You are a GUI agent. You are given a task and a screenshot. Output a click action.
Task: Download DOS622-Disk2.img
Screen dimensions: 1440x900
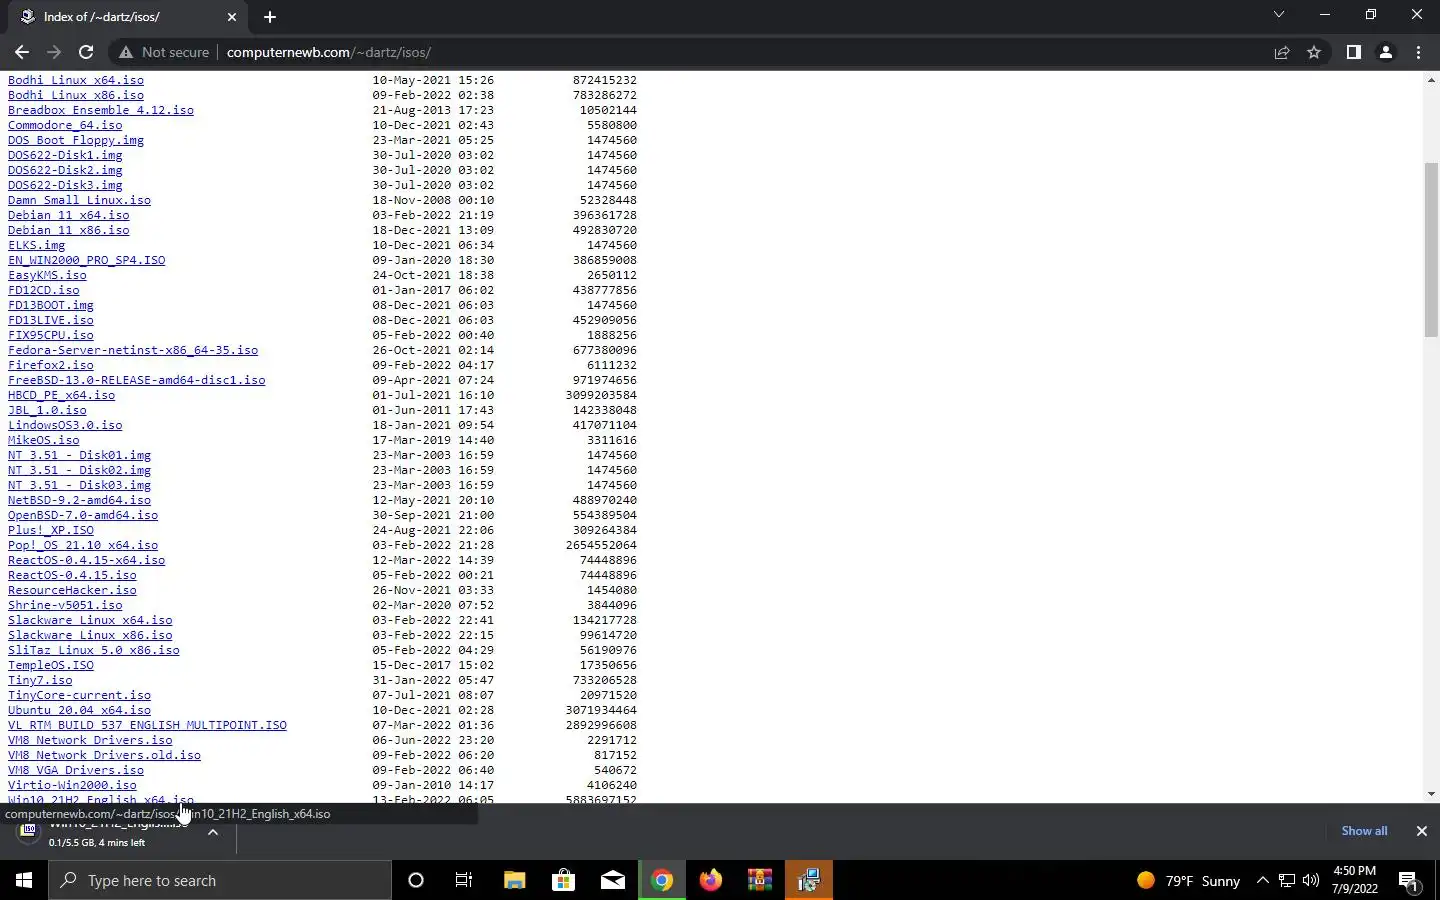(x=65, y=170)
